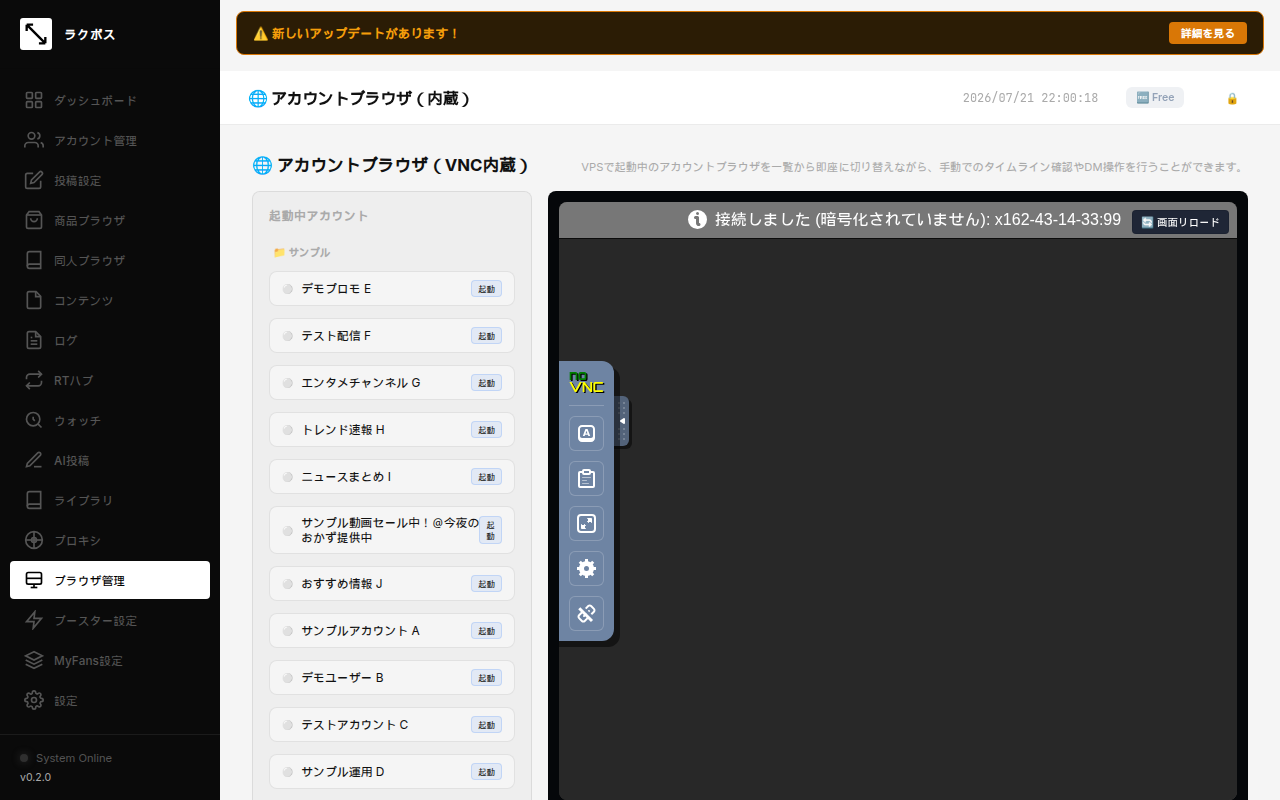Select account おすすめ情報 J
Screen dimensions: 1280x800
point(392,584)
